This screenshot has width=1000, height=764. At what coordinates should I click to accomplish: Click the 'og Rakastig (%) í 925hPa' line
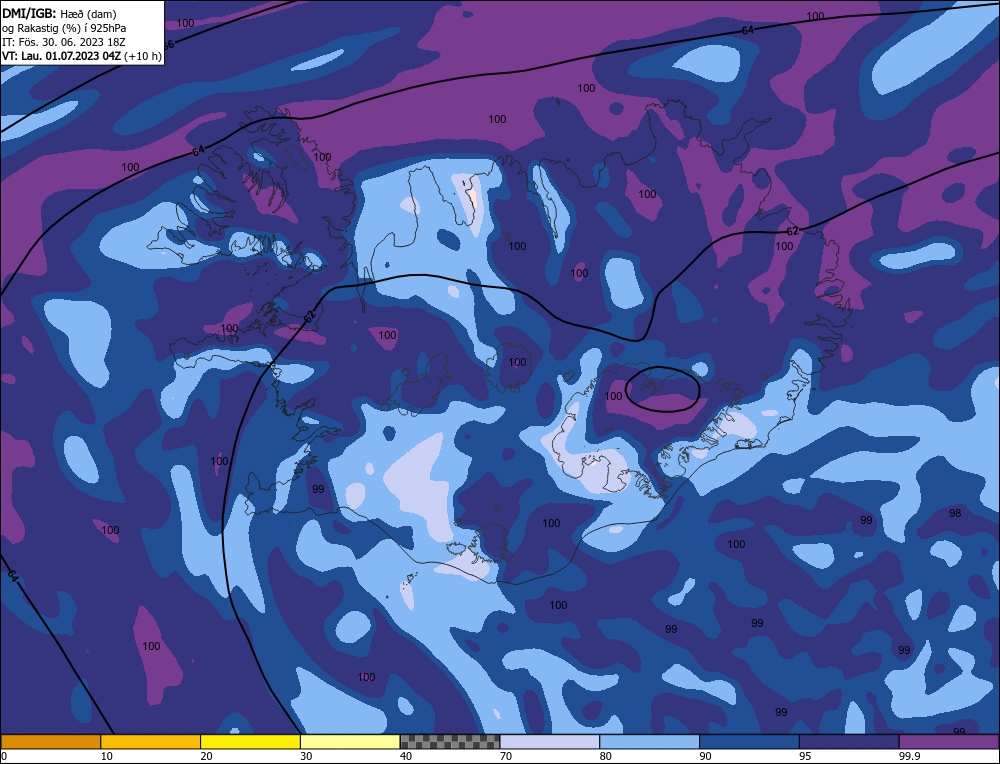pyautogui.click(x=64, y=28)
